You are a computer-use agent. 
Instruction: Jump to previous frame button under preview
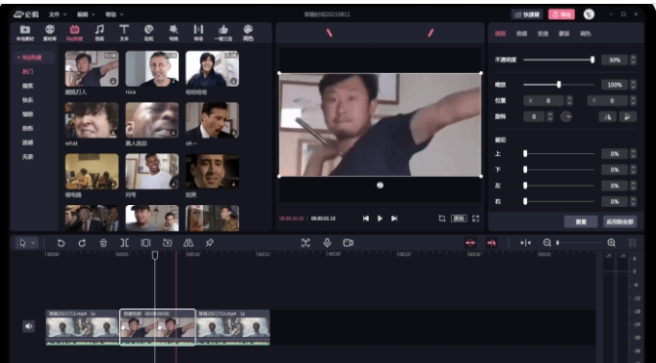click(x=366, y=218)
